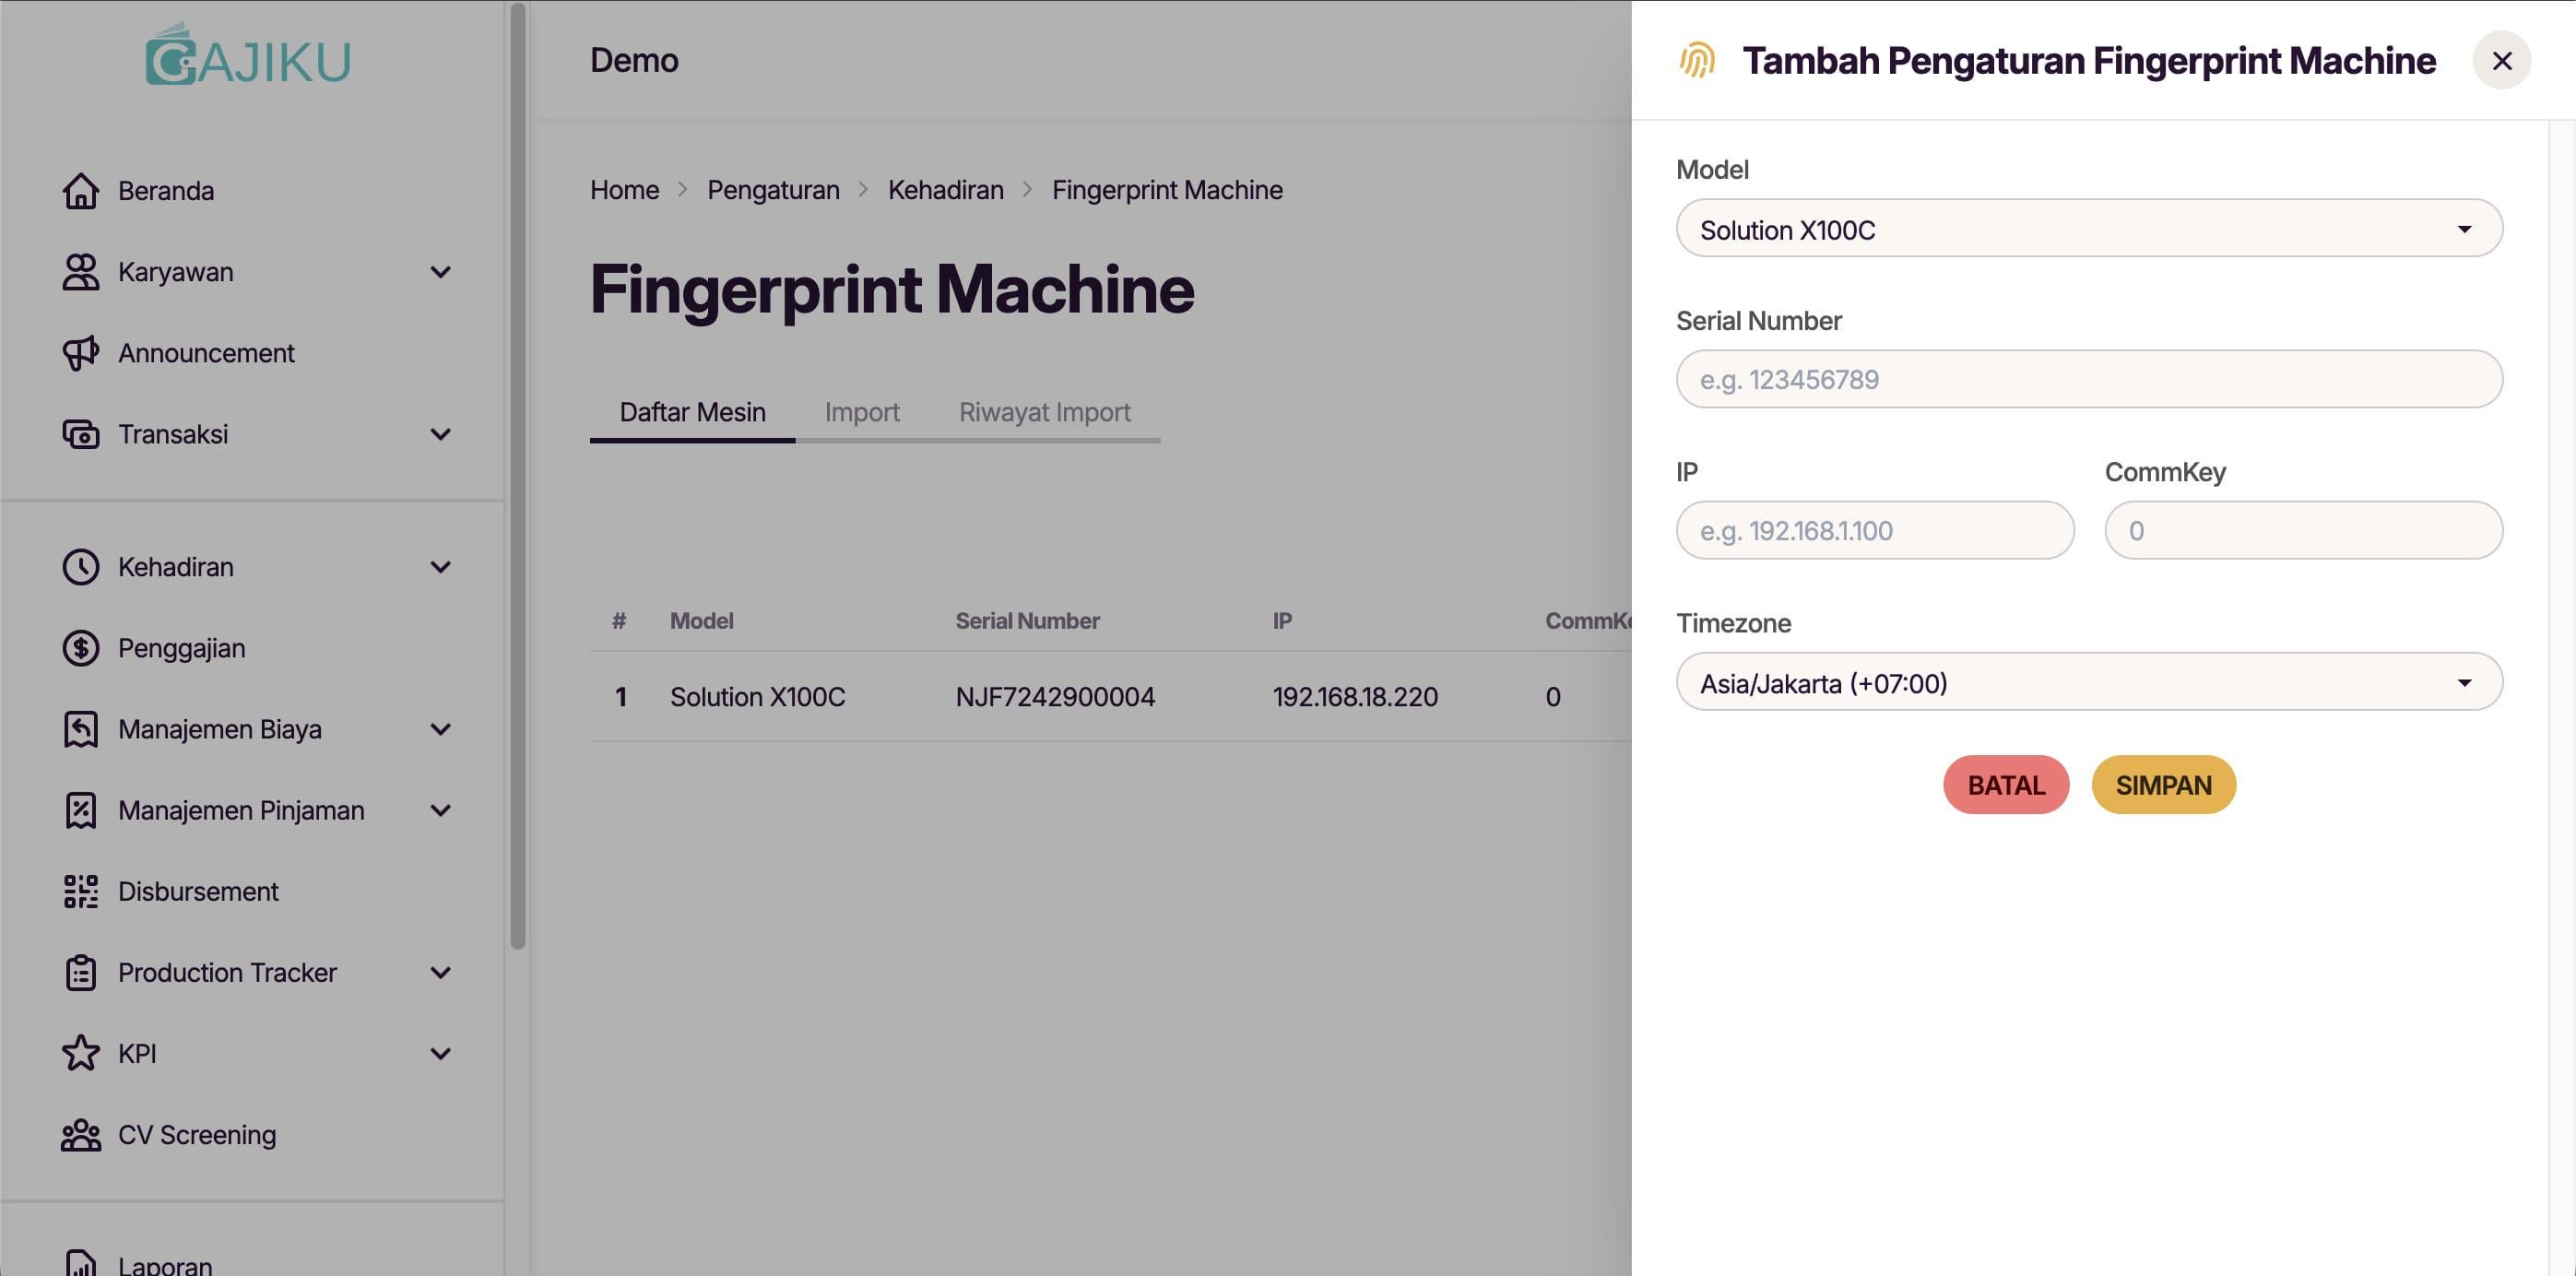Switch to the Import tab
Image resolution: width=2576 pixels, height=1276 pixels.
pos(861,411)
